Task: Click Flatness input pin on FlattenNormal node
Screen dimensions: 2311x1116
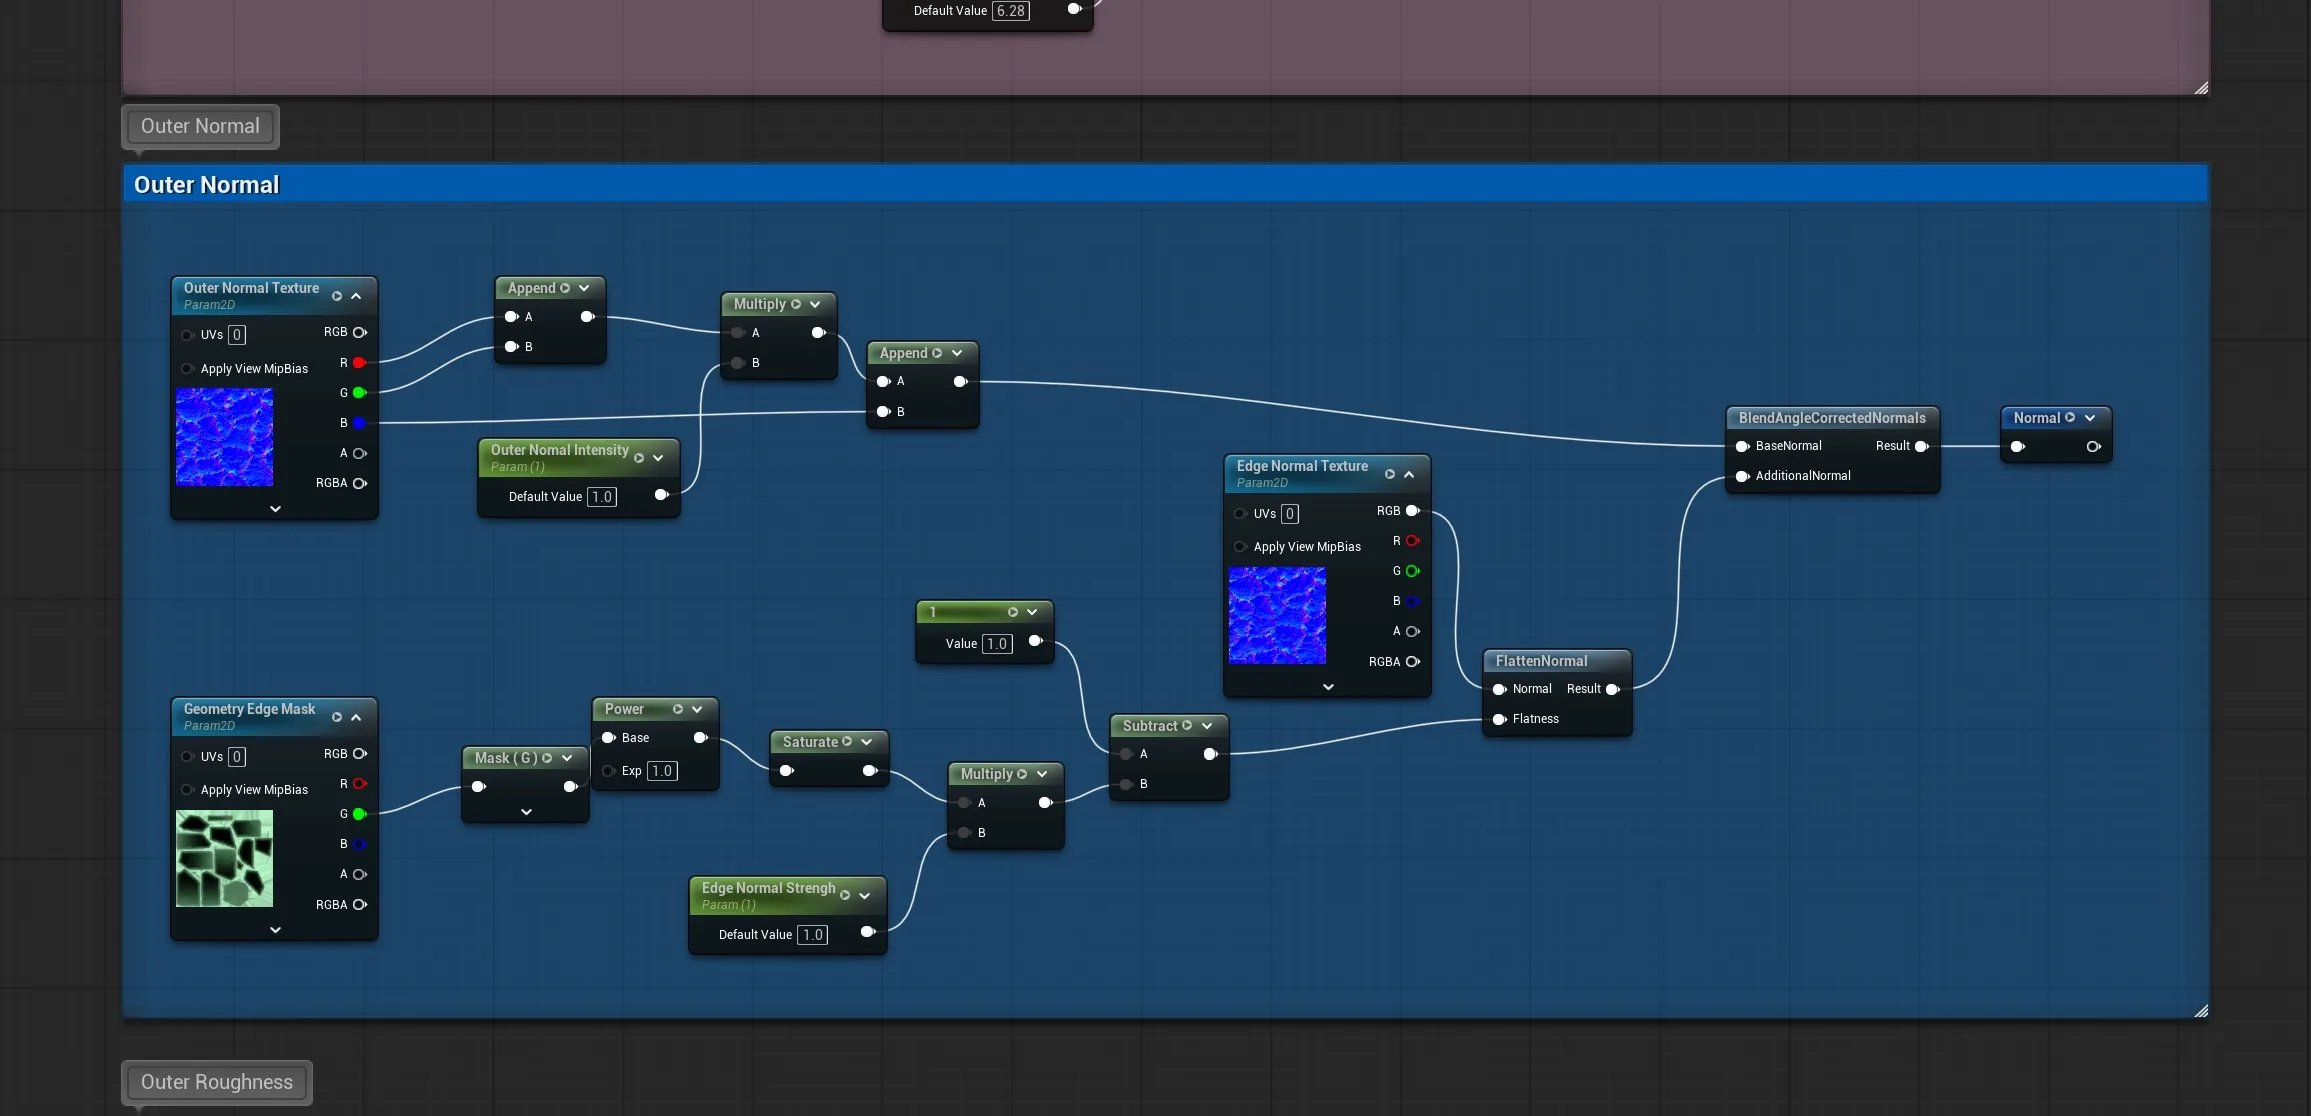Action: [x=1500, y=719]
